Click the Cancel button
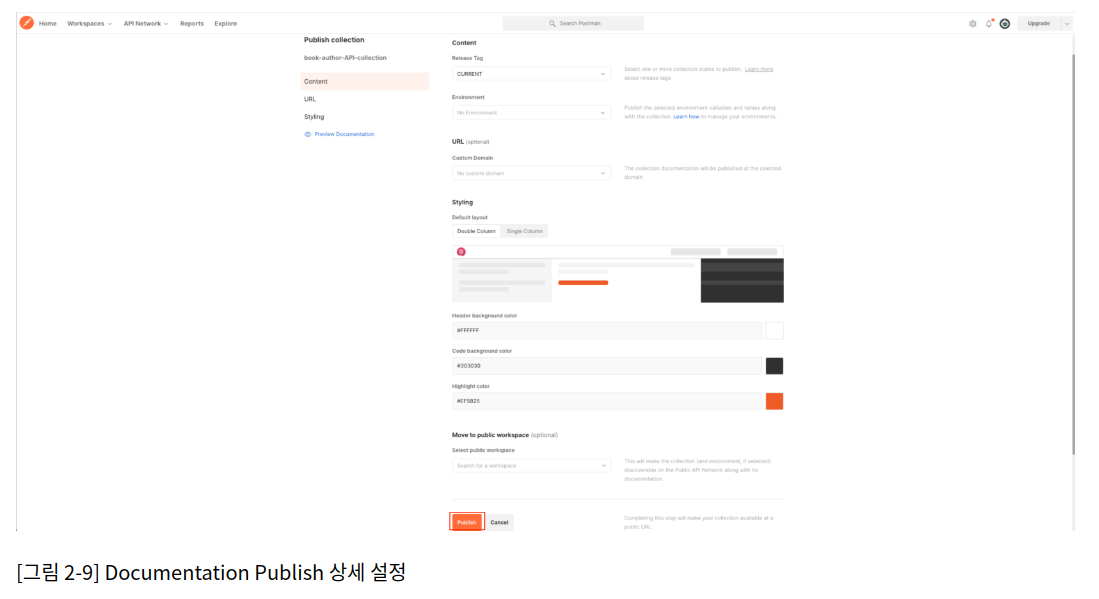Screen dimensions: 1099x599 [x=500, y=523]
